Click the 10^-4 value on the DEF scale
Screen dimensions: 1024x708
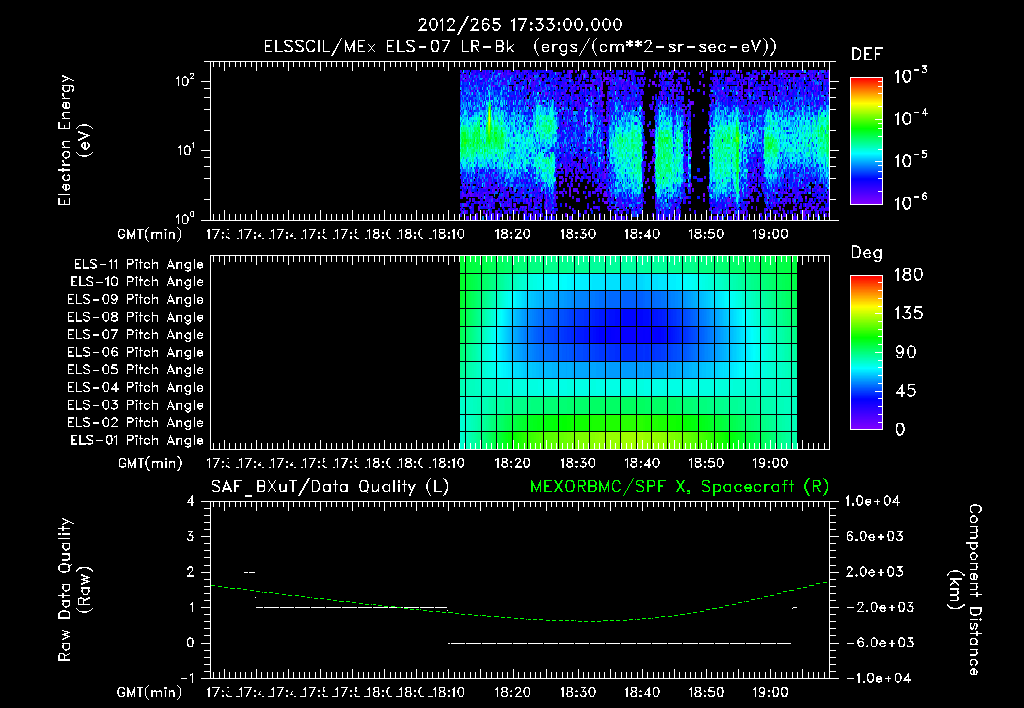[x=910, y=118]
